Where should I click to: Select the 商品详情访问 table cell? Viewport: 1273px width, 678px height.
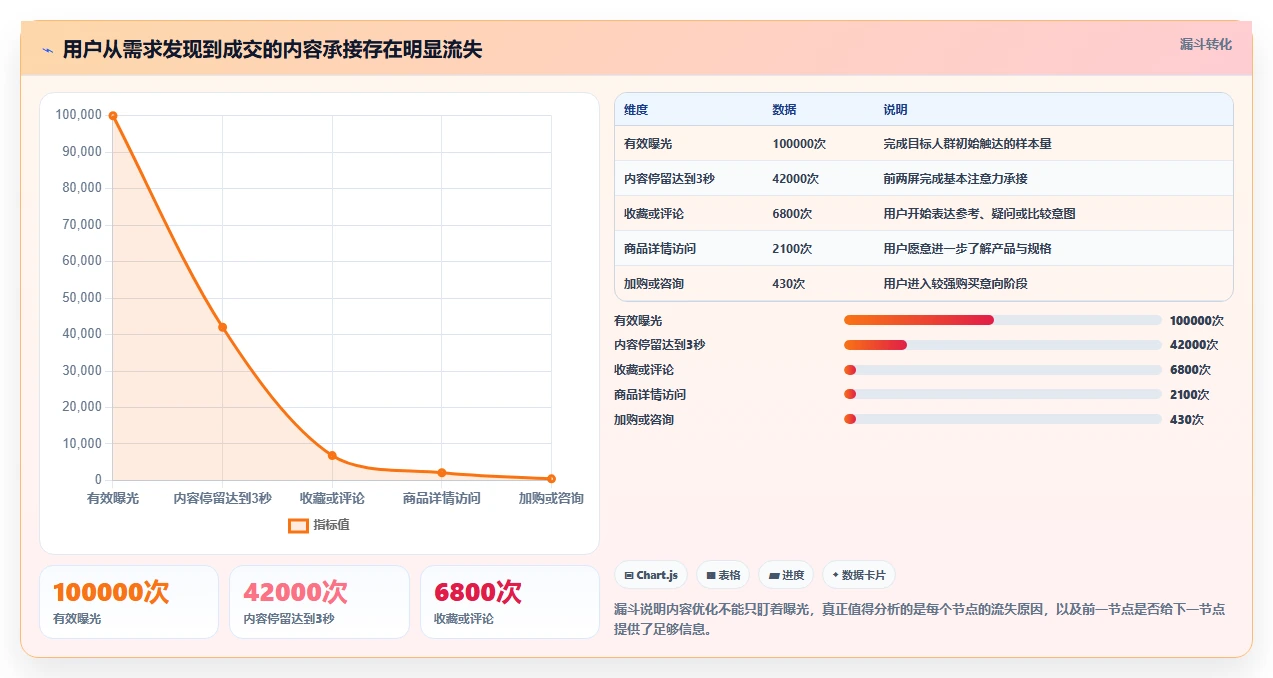click(x=660, y=249)
